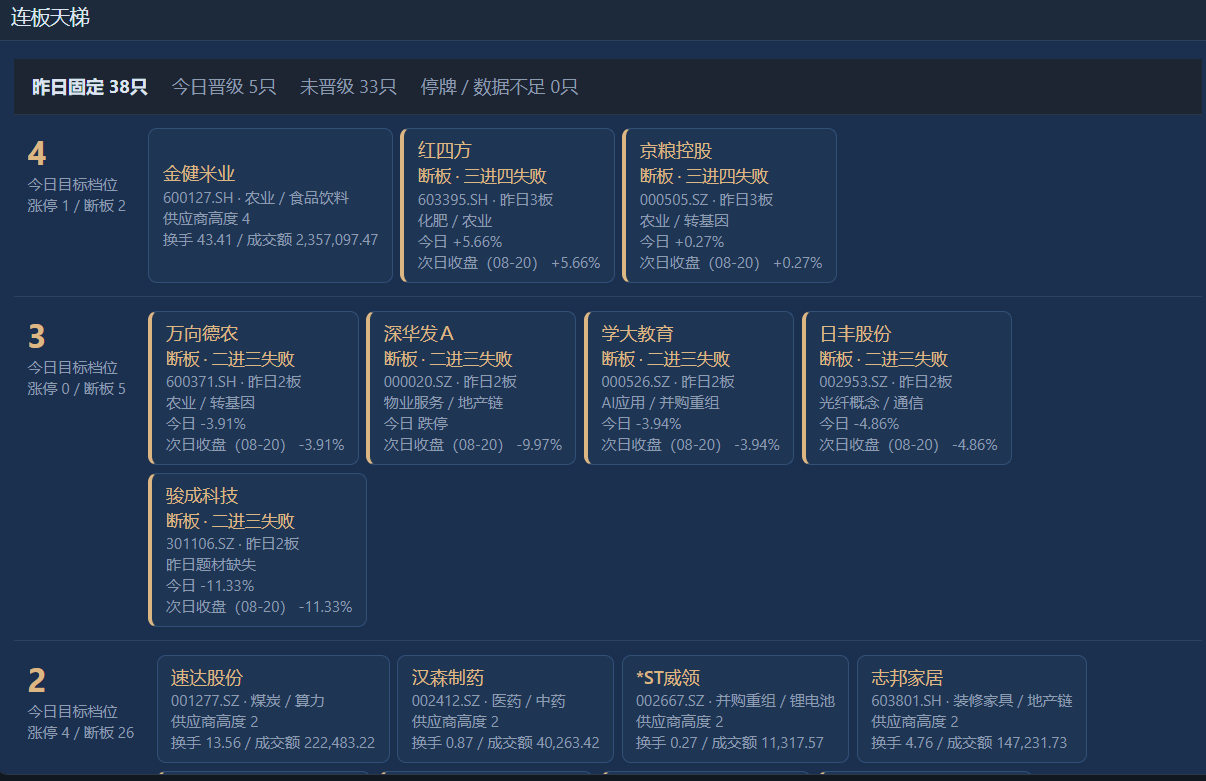
Task: Open the 未晋级 33只 tab
Action: [x=348, y=87]
